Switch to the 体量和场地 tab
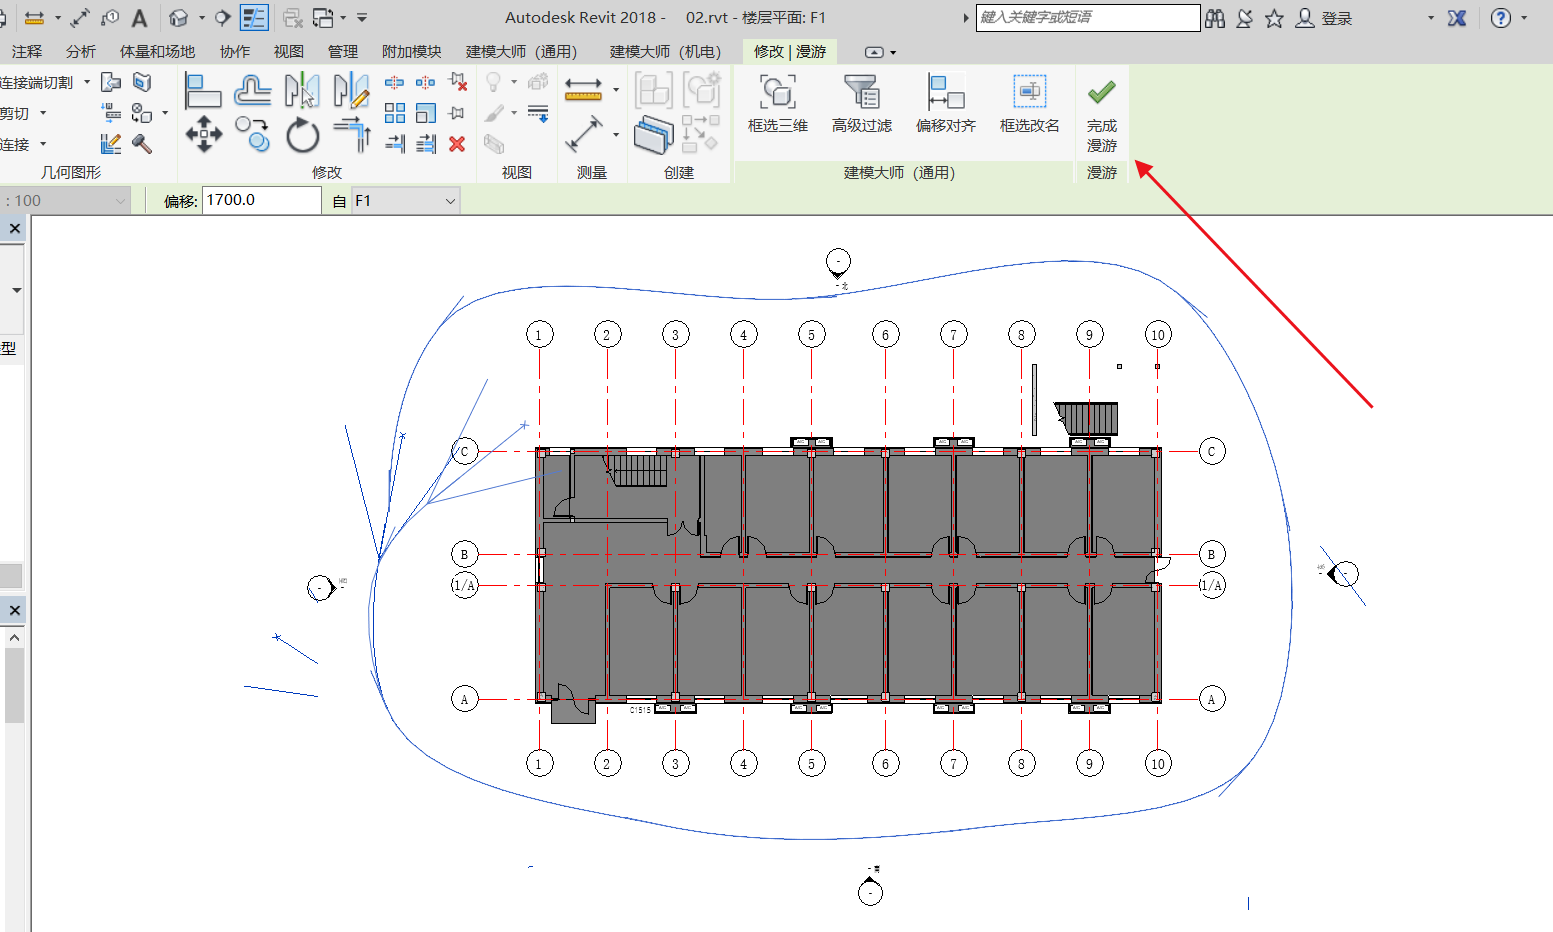The image size is (1553, 932). (x=157, y=52)
